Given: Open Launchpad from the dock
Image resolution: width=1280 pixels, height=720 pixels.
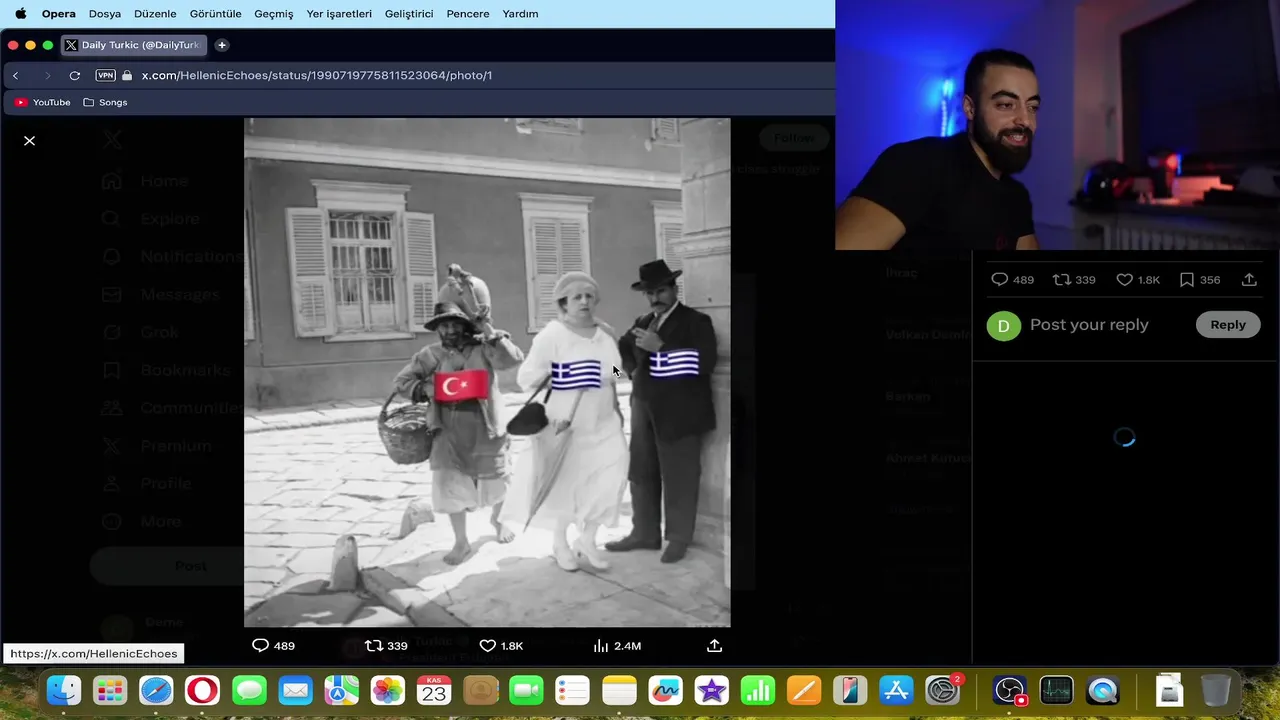Looking at the screenshot, I should click(x=110, y=690).
